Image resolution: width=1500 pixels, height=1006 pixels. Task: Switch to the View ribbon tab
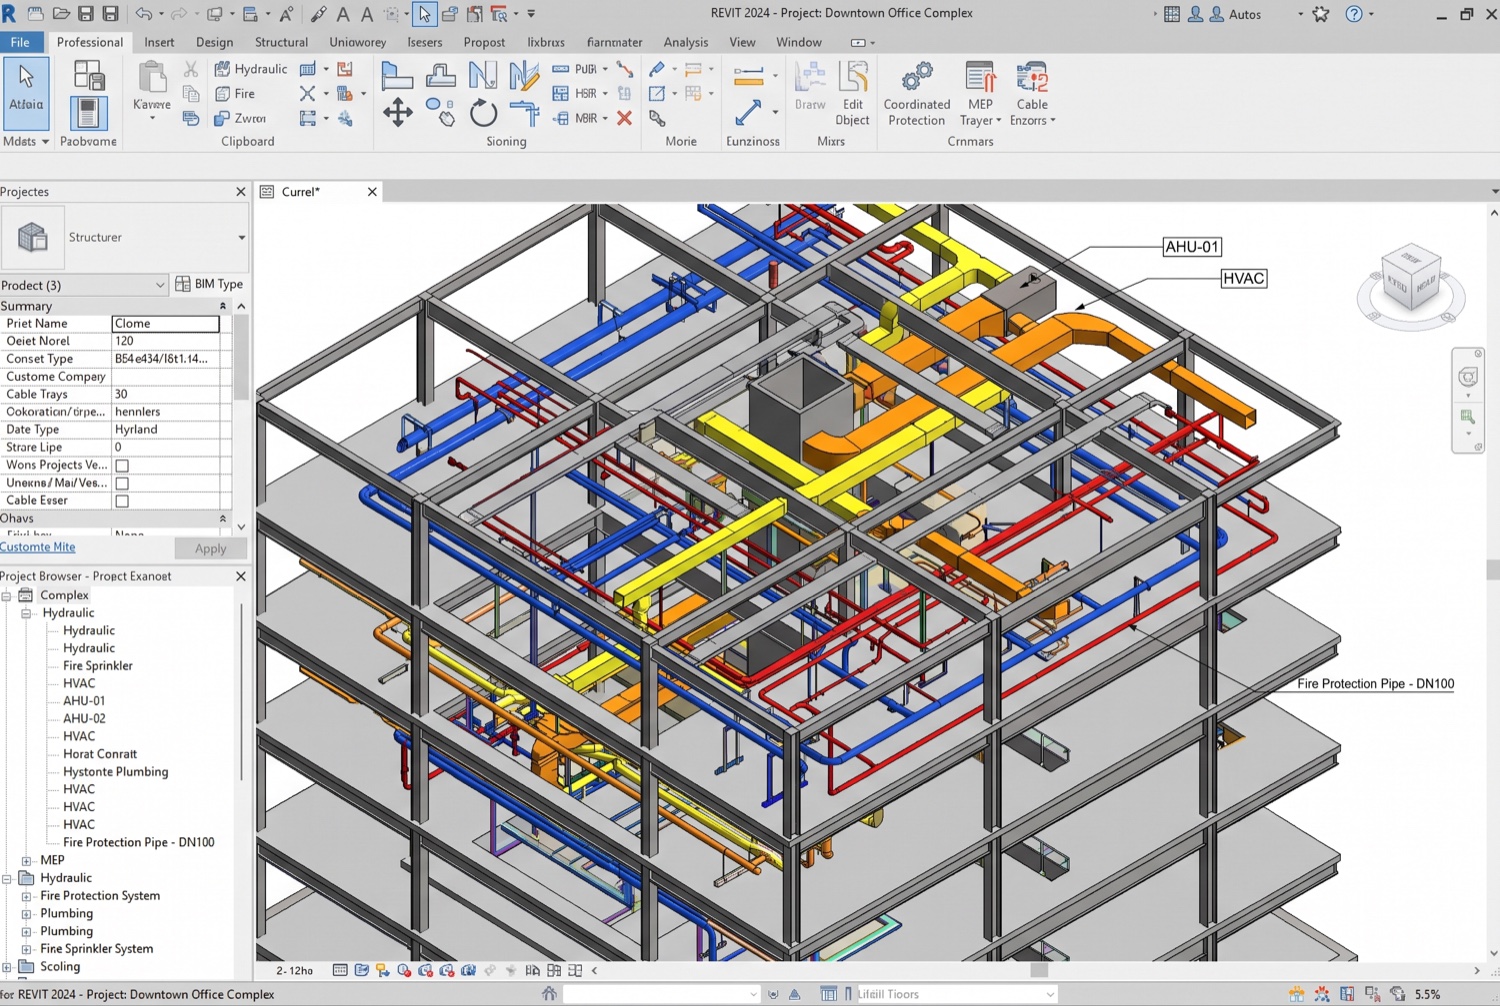point(742,42)
